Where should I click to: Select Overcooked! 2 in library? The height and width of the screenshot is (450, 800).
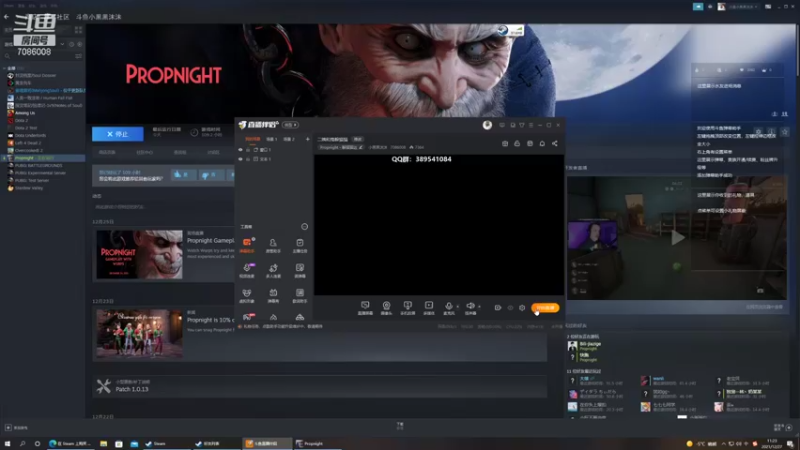coord(28,151)
